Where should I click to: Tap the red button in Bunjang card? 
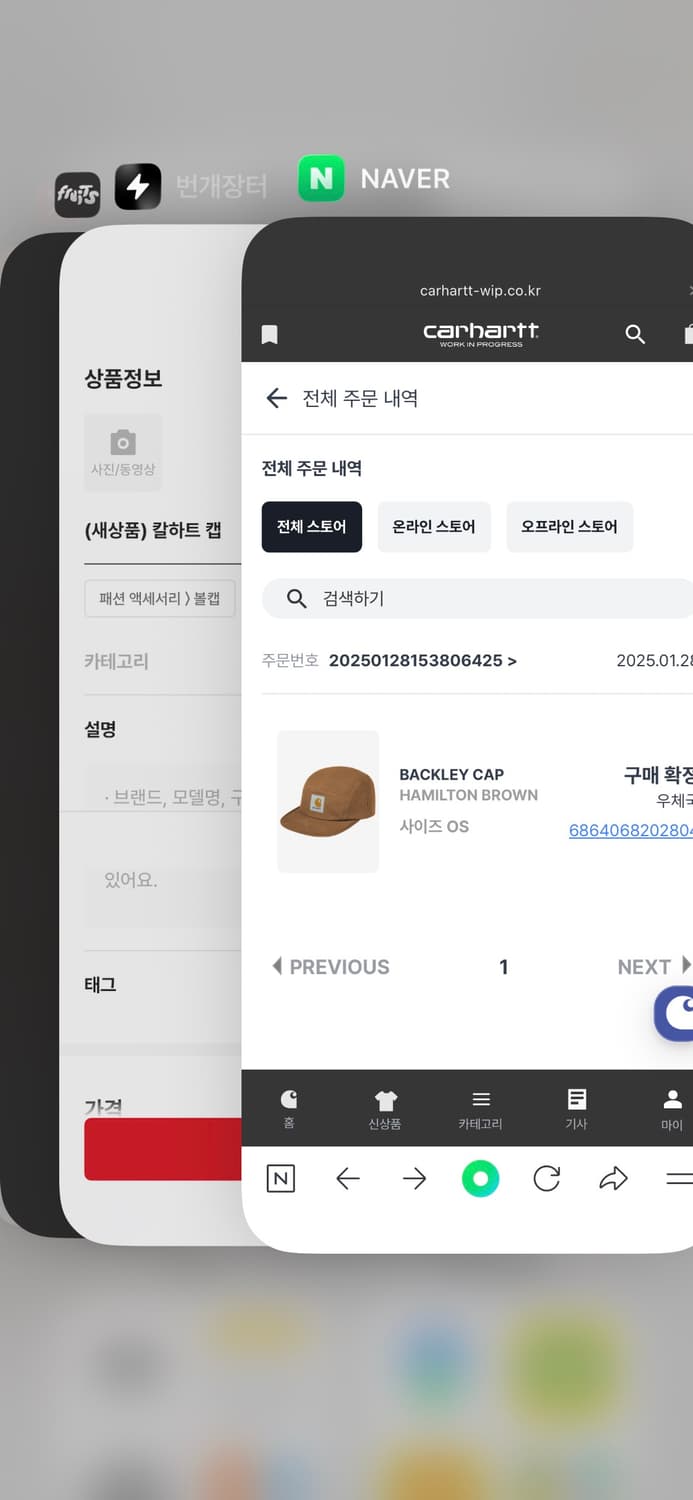[x=163, y=1149]
